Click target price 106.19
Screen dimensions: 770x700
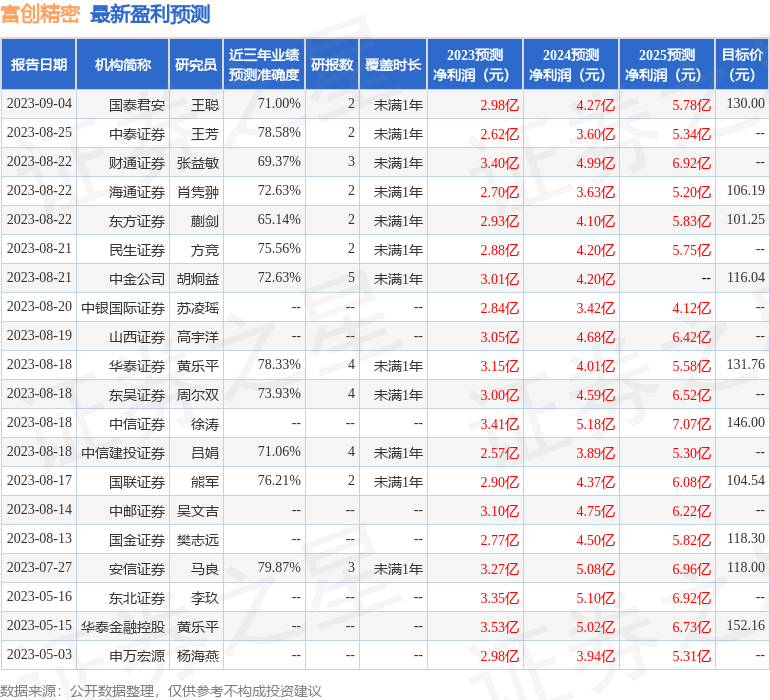pos(745,191)
